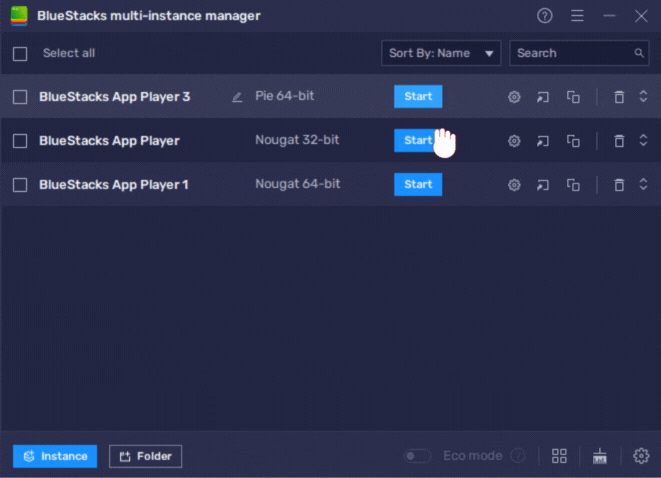Open the help question mark icon
Image resolution: width=661 pixels, height=478 pixels.
pos(545,16)
